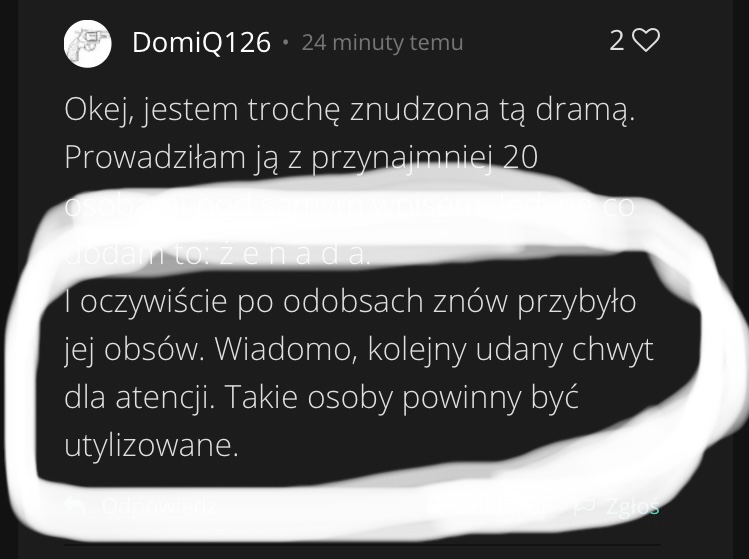Viewport: 749px width, 559px height.
Task: Open the DomiQ126 user profile link
Action: tap(201, 43)
